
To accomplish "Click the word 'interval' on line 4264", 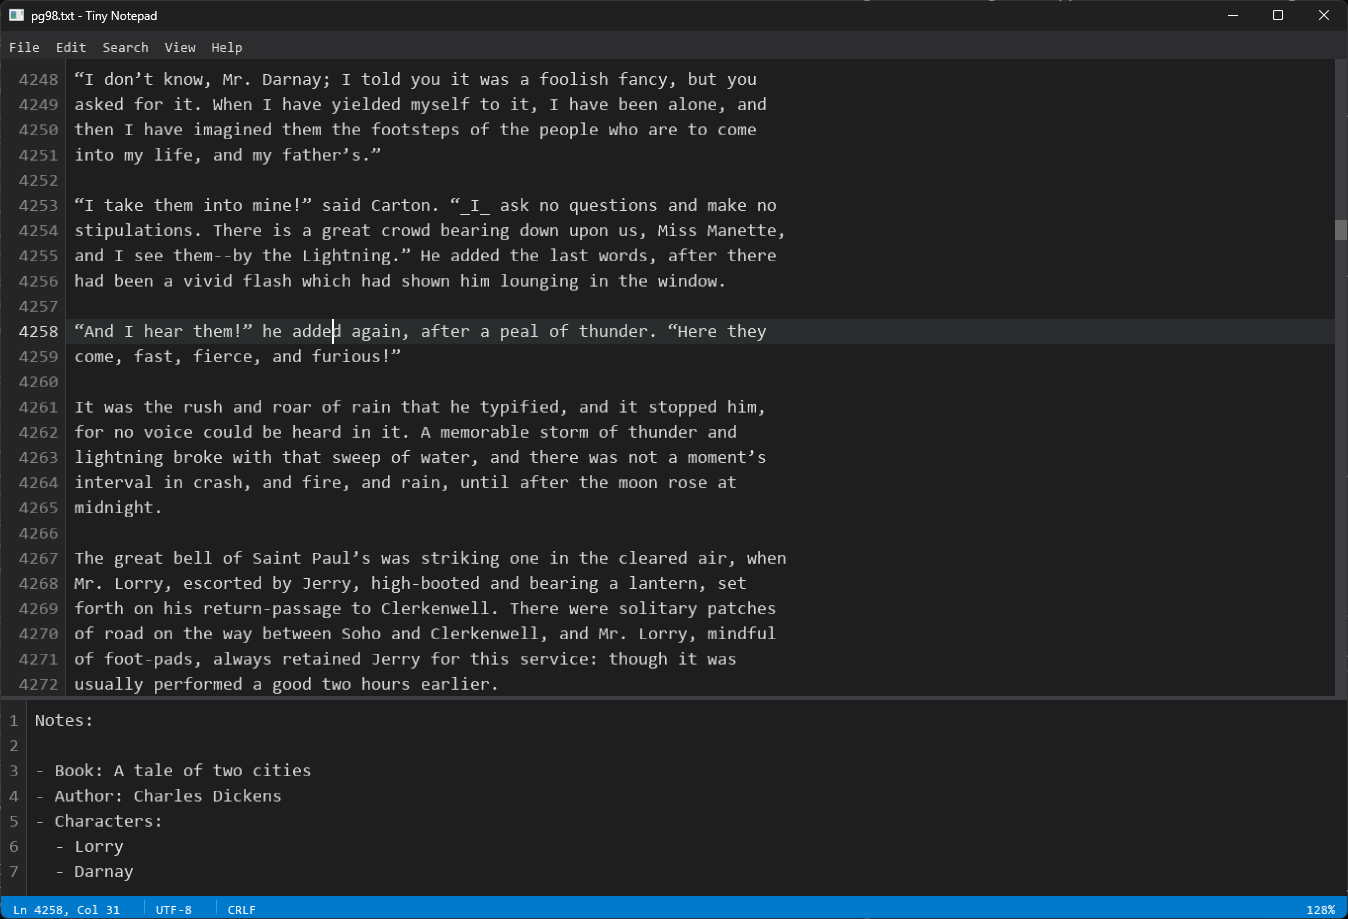I will pyautogui.click(x=114, y=482).
